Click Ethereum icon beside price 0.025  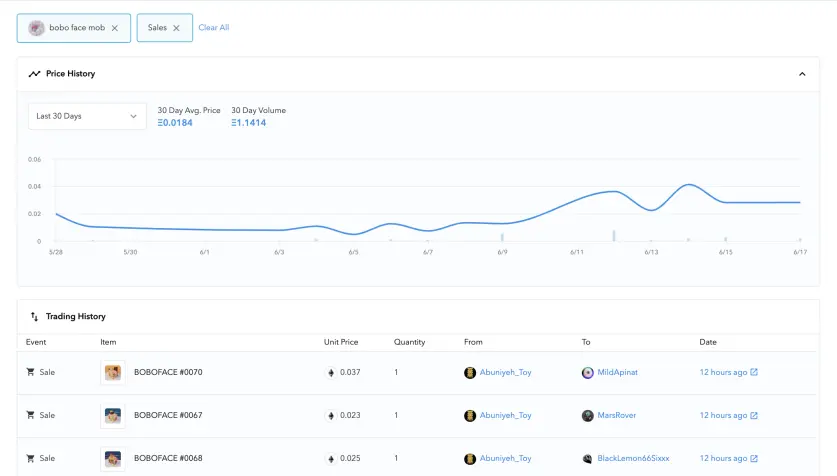click(331, 459)
